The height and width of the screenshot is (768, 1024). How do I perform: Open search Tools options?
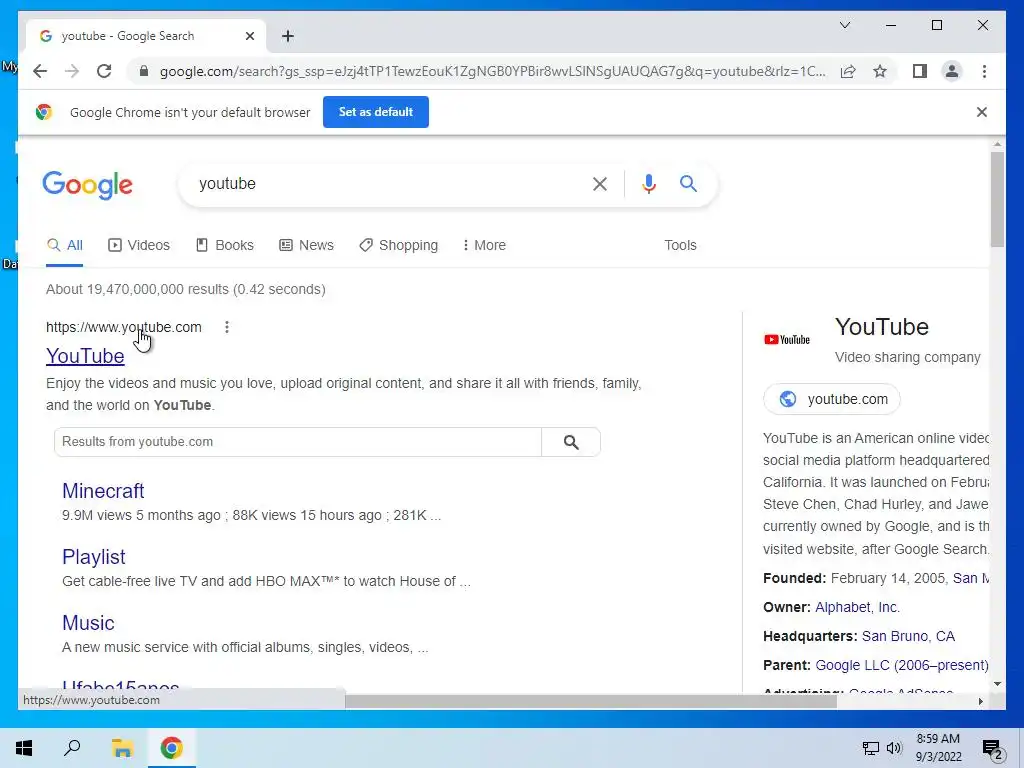tap(680, 246)
